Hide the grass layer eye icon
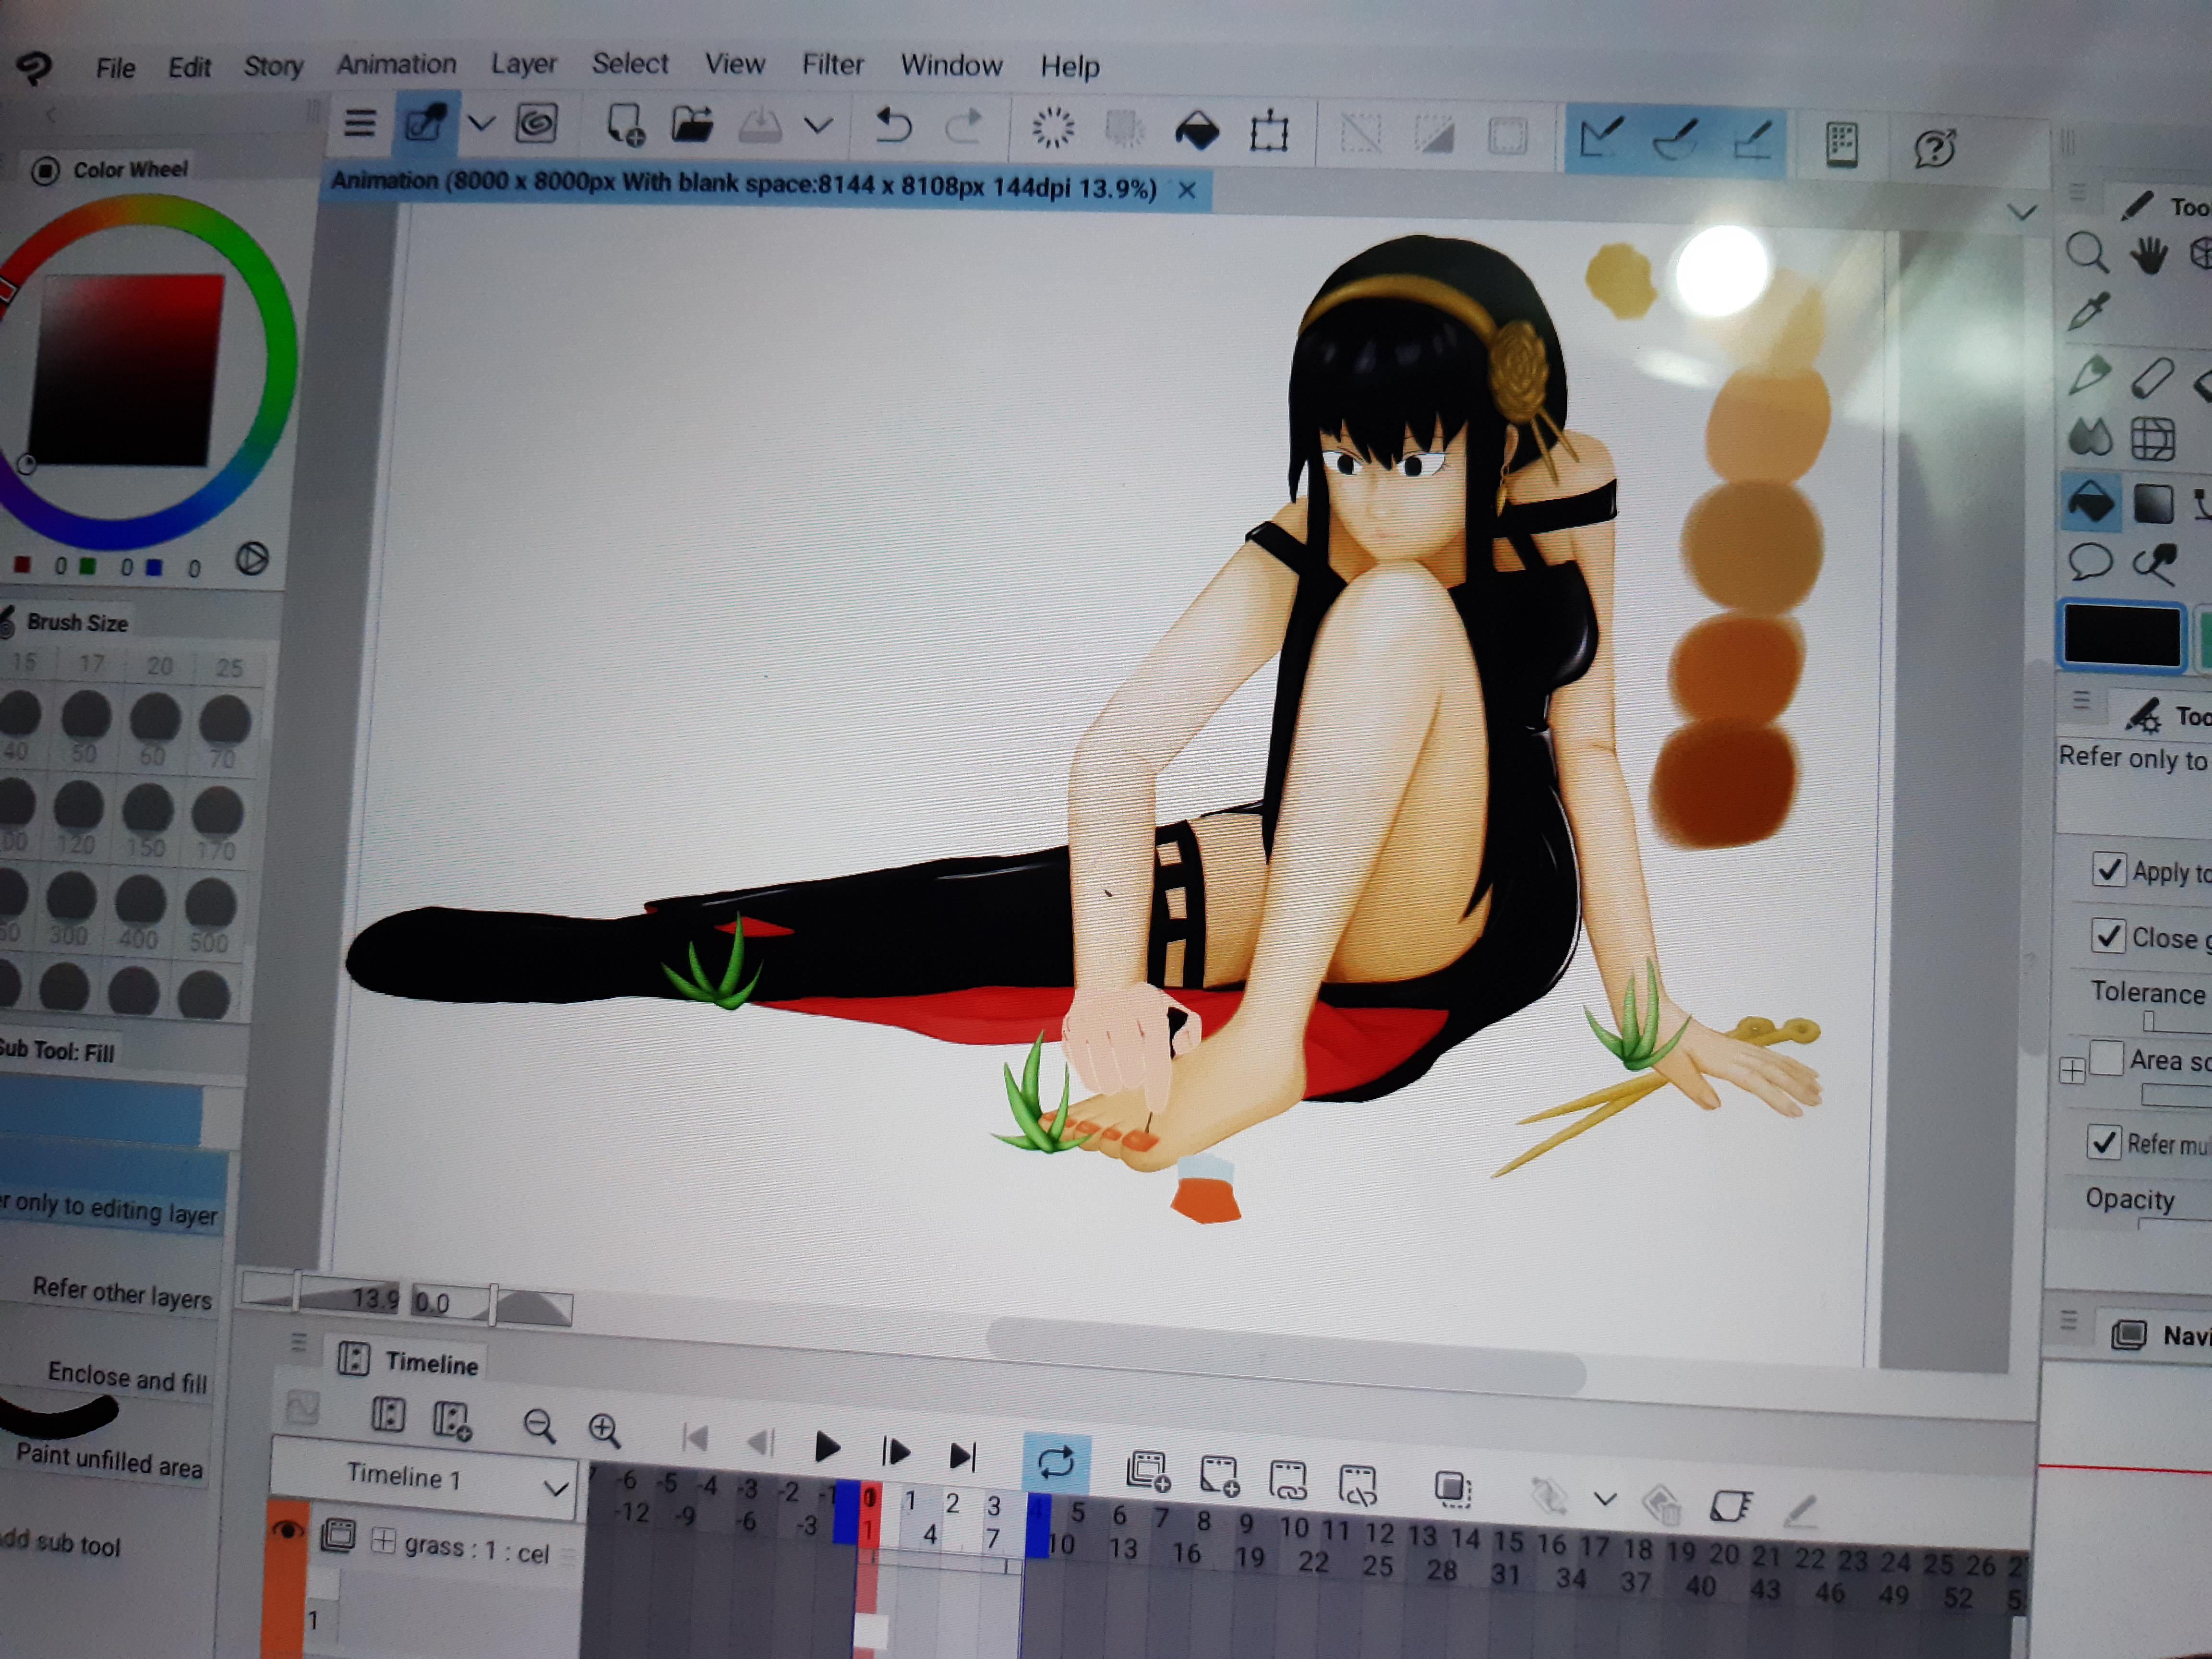The width and height of the screenshot is (2212, 1659). tap(288, 1530)
